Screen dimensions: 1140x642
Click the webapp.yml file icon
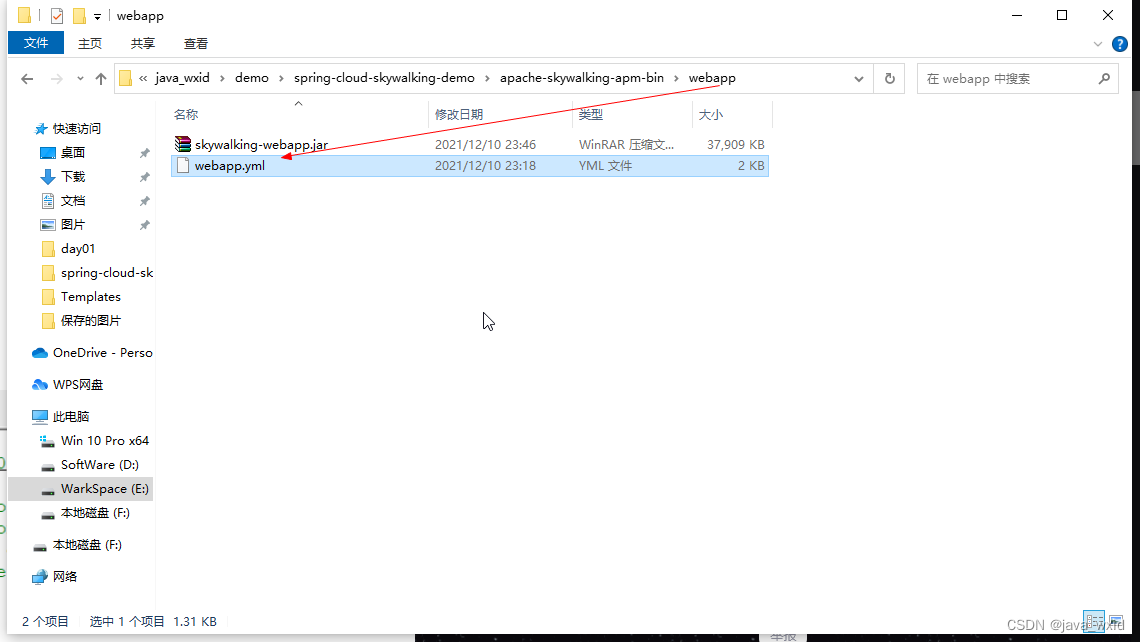(182, 166)
